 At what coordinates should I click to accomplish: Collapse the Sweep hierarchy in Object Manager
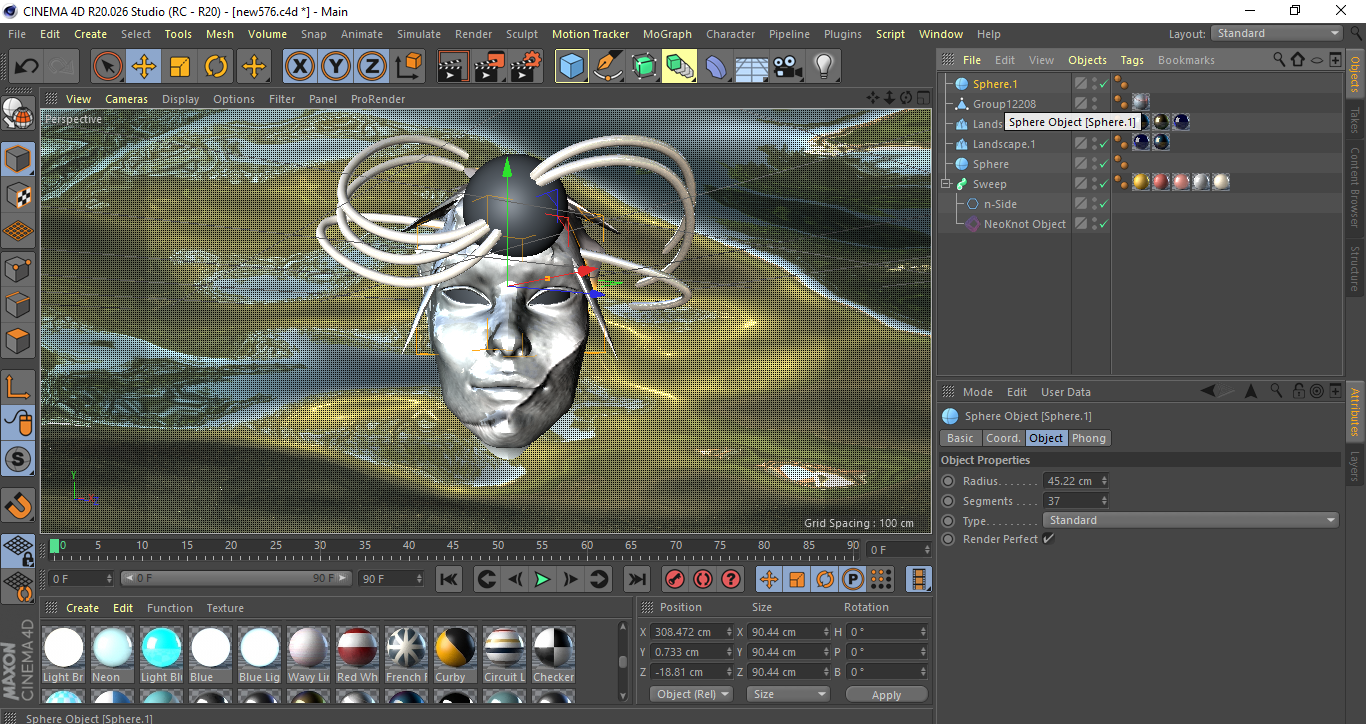click(946, 183)
